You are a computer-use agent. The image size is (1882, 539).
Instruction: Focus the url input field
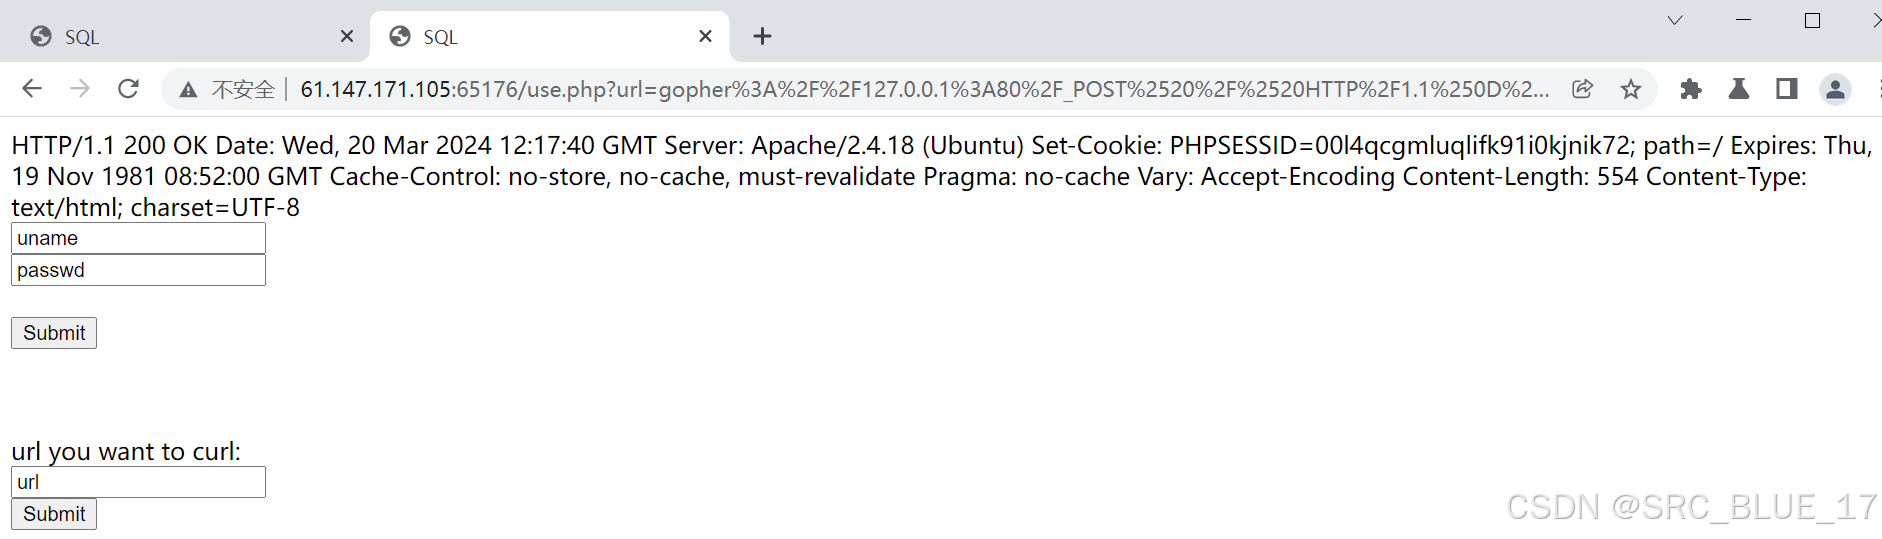point(138,482)
